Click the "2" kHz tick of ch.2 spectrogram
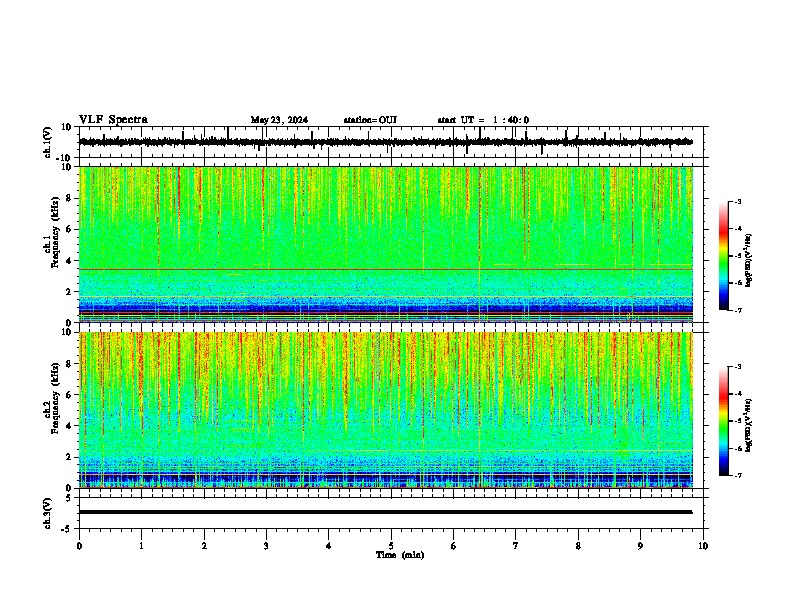 71,457
